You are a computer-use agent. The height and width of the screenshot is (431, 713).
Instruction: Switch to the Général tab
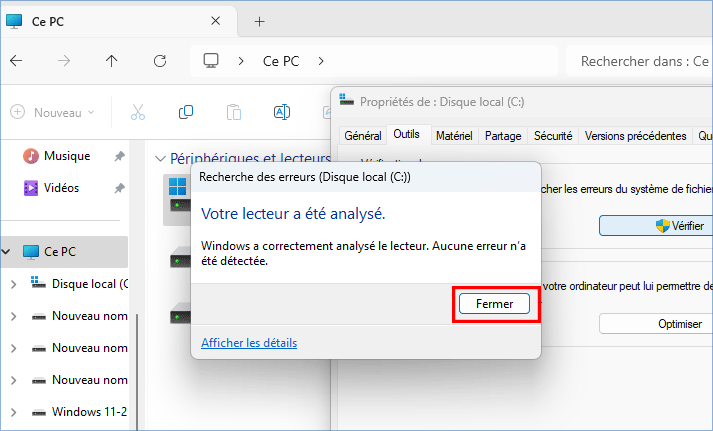(x=362, y=135)
